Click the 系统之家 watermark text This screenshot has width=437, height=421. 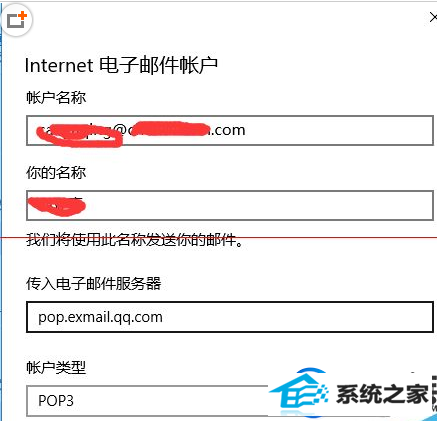point(382,394)
